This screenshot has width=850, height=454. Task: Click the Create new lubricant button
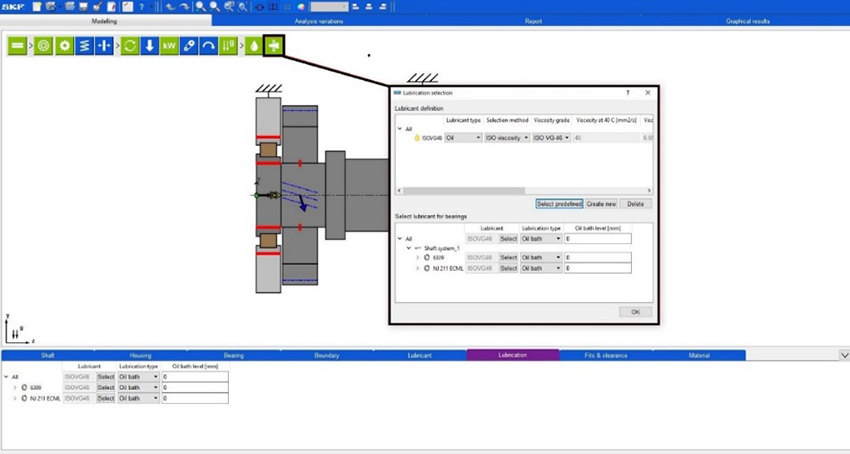click(601, 204)
